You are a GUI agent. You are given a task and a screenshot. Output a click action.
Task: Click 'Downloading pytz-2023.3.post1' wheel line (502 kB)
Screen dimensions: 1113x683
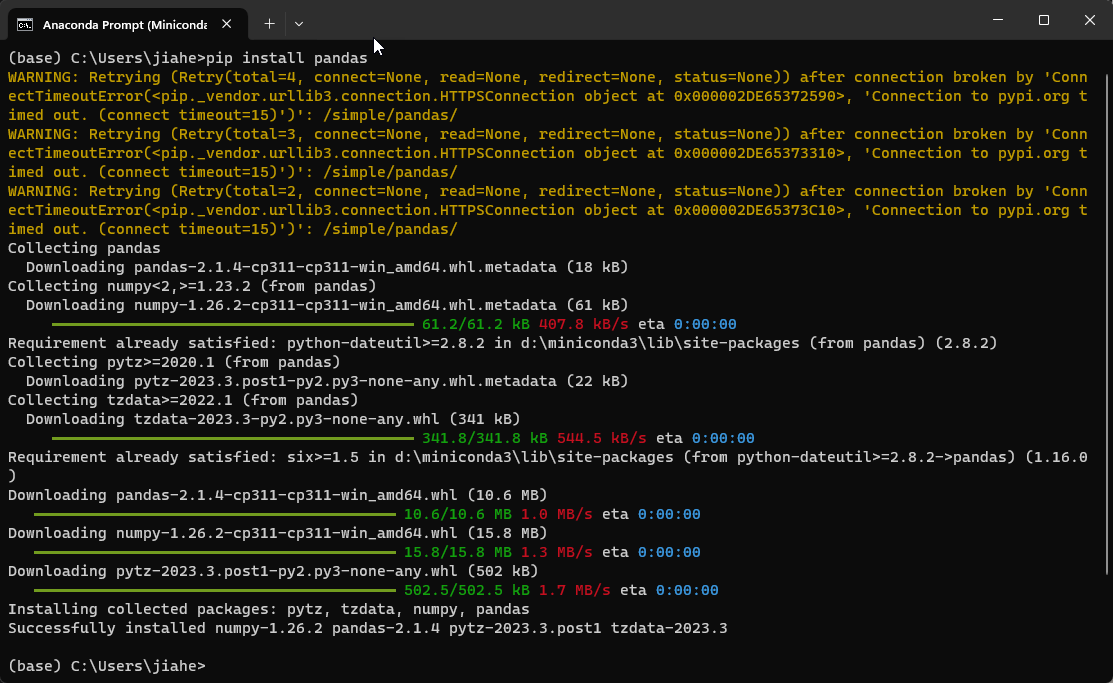[273, 571]
